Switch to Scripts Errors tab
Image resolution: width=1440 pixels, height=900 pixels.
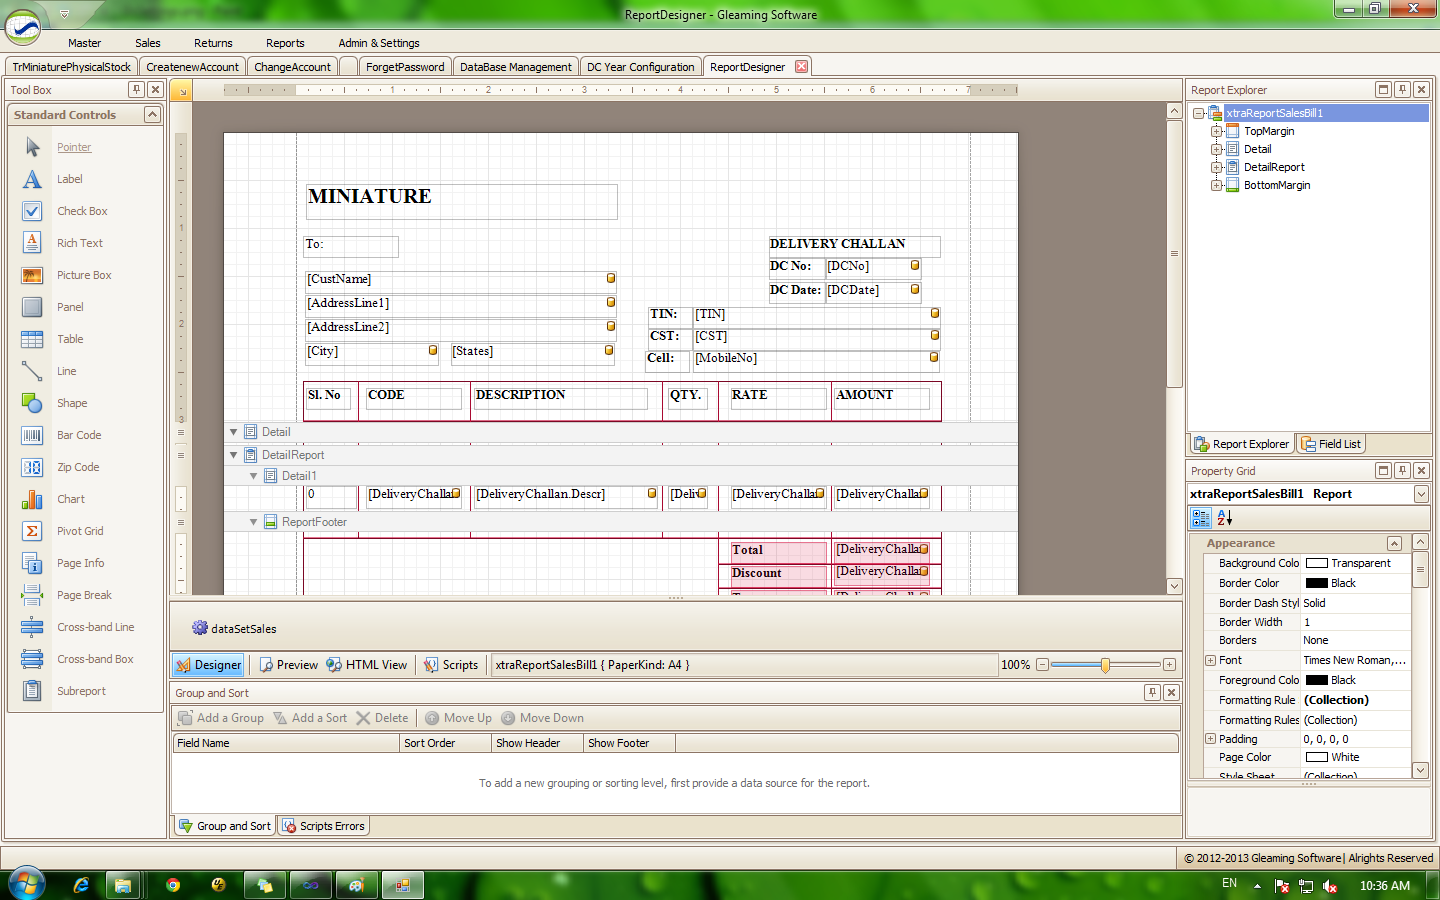(323, 826)
